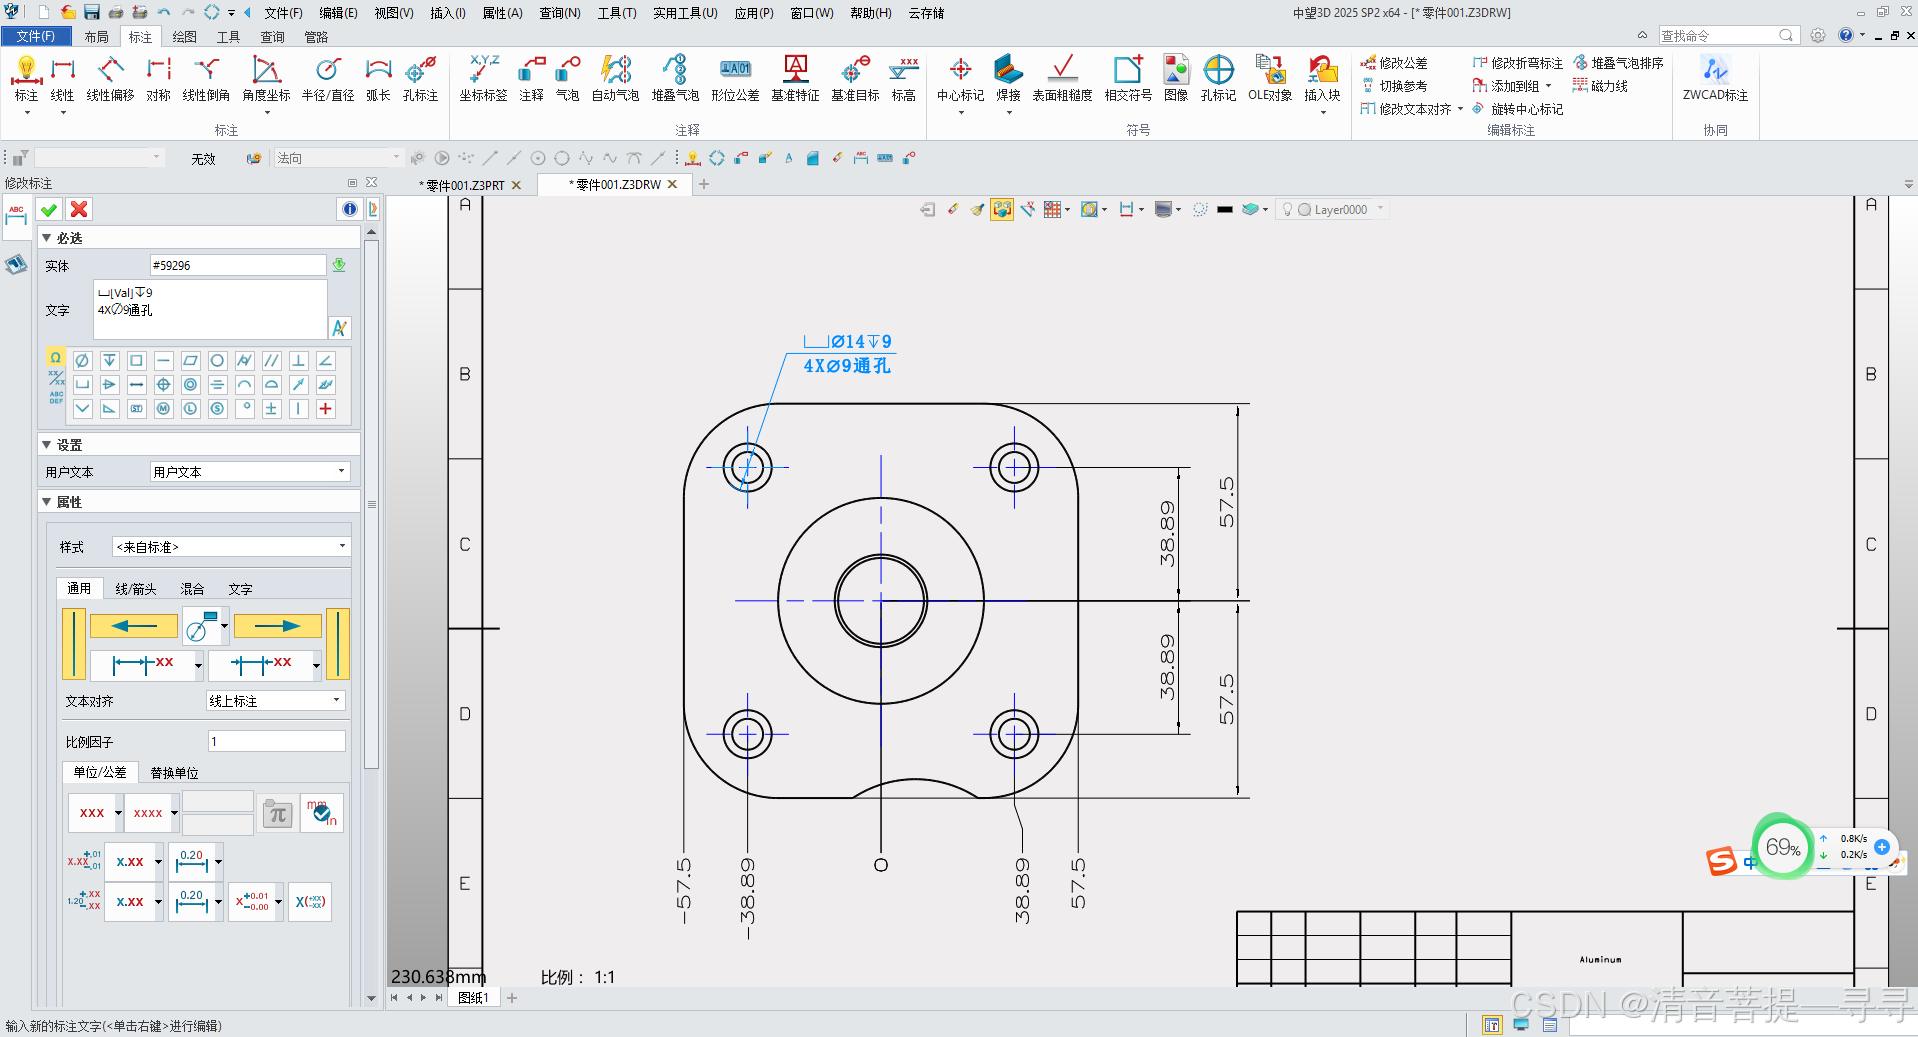
Task: Cancel the dimension edit with red X
Action: coord(79,209)
